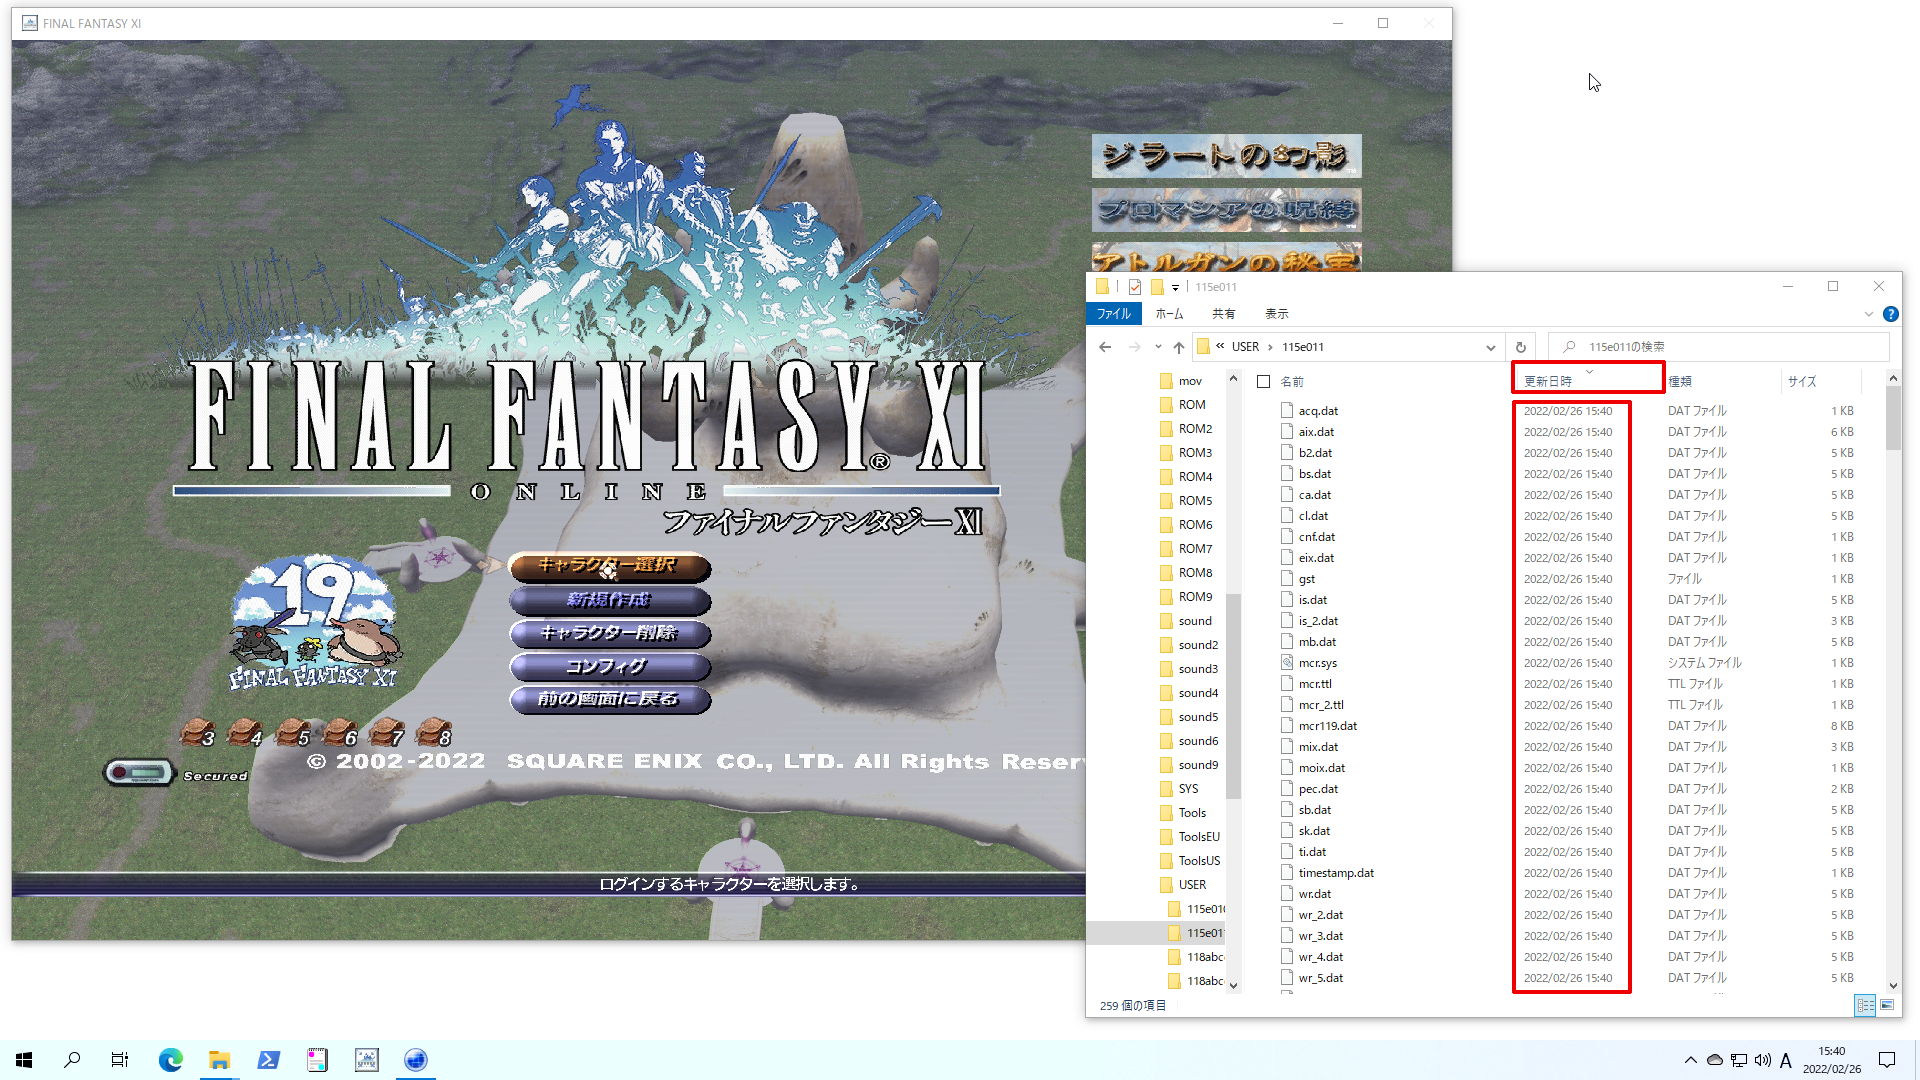
Task: Click コンフィグ game button
Action: (610, 666)
